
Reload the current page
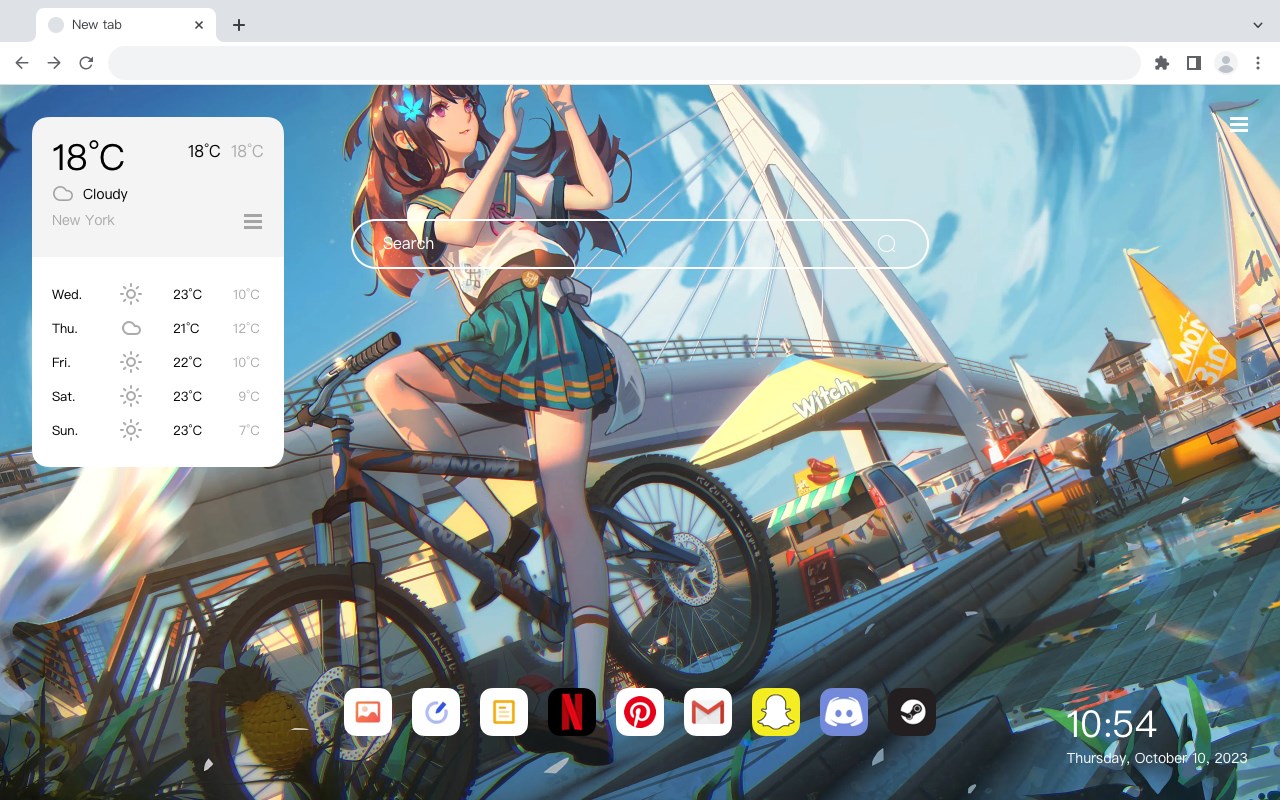click(x=86, y=63)
